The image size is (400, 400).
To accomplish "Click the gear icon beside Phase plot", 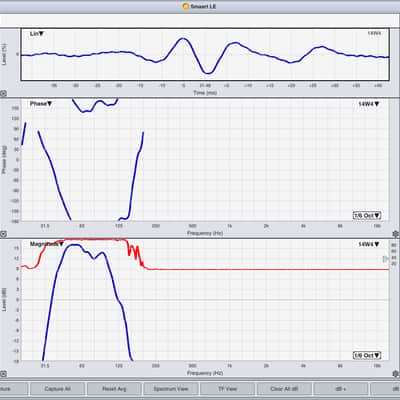I will (396, 234).
